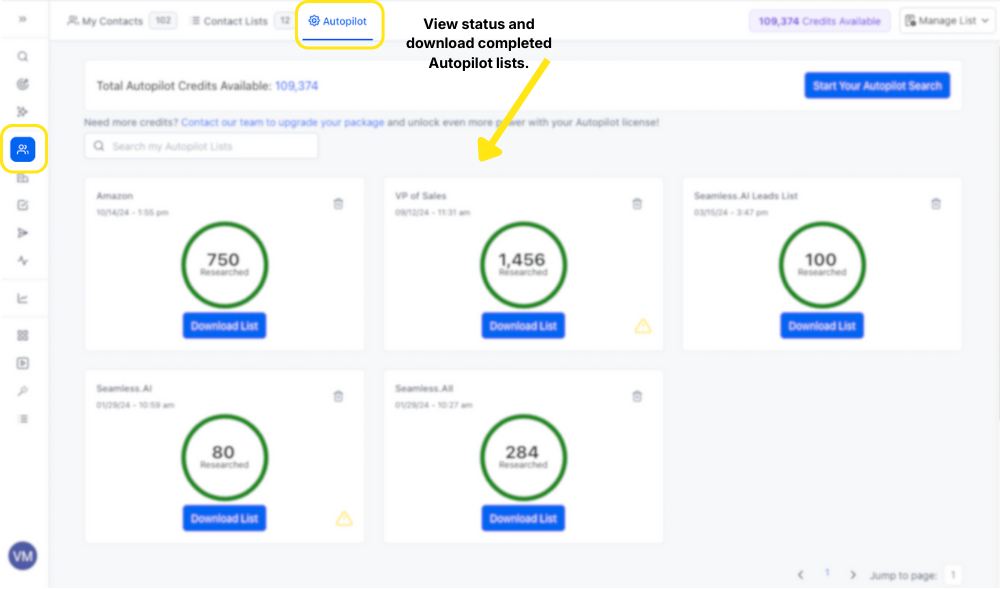
Task: Remove the Seamless.AI Leads List card
Action: [x=936, y=204]
